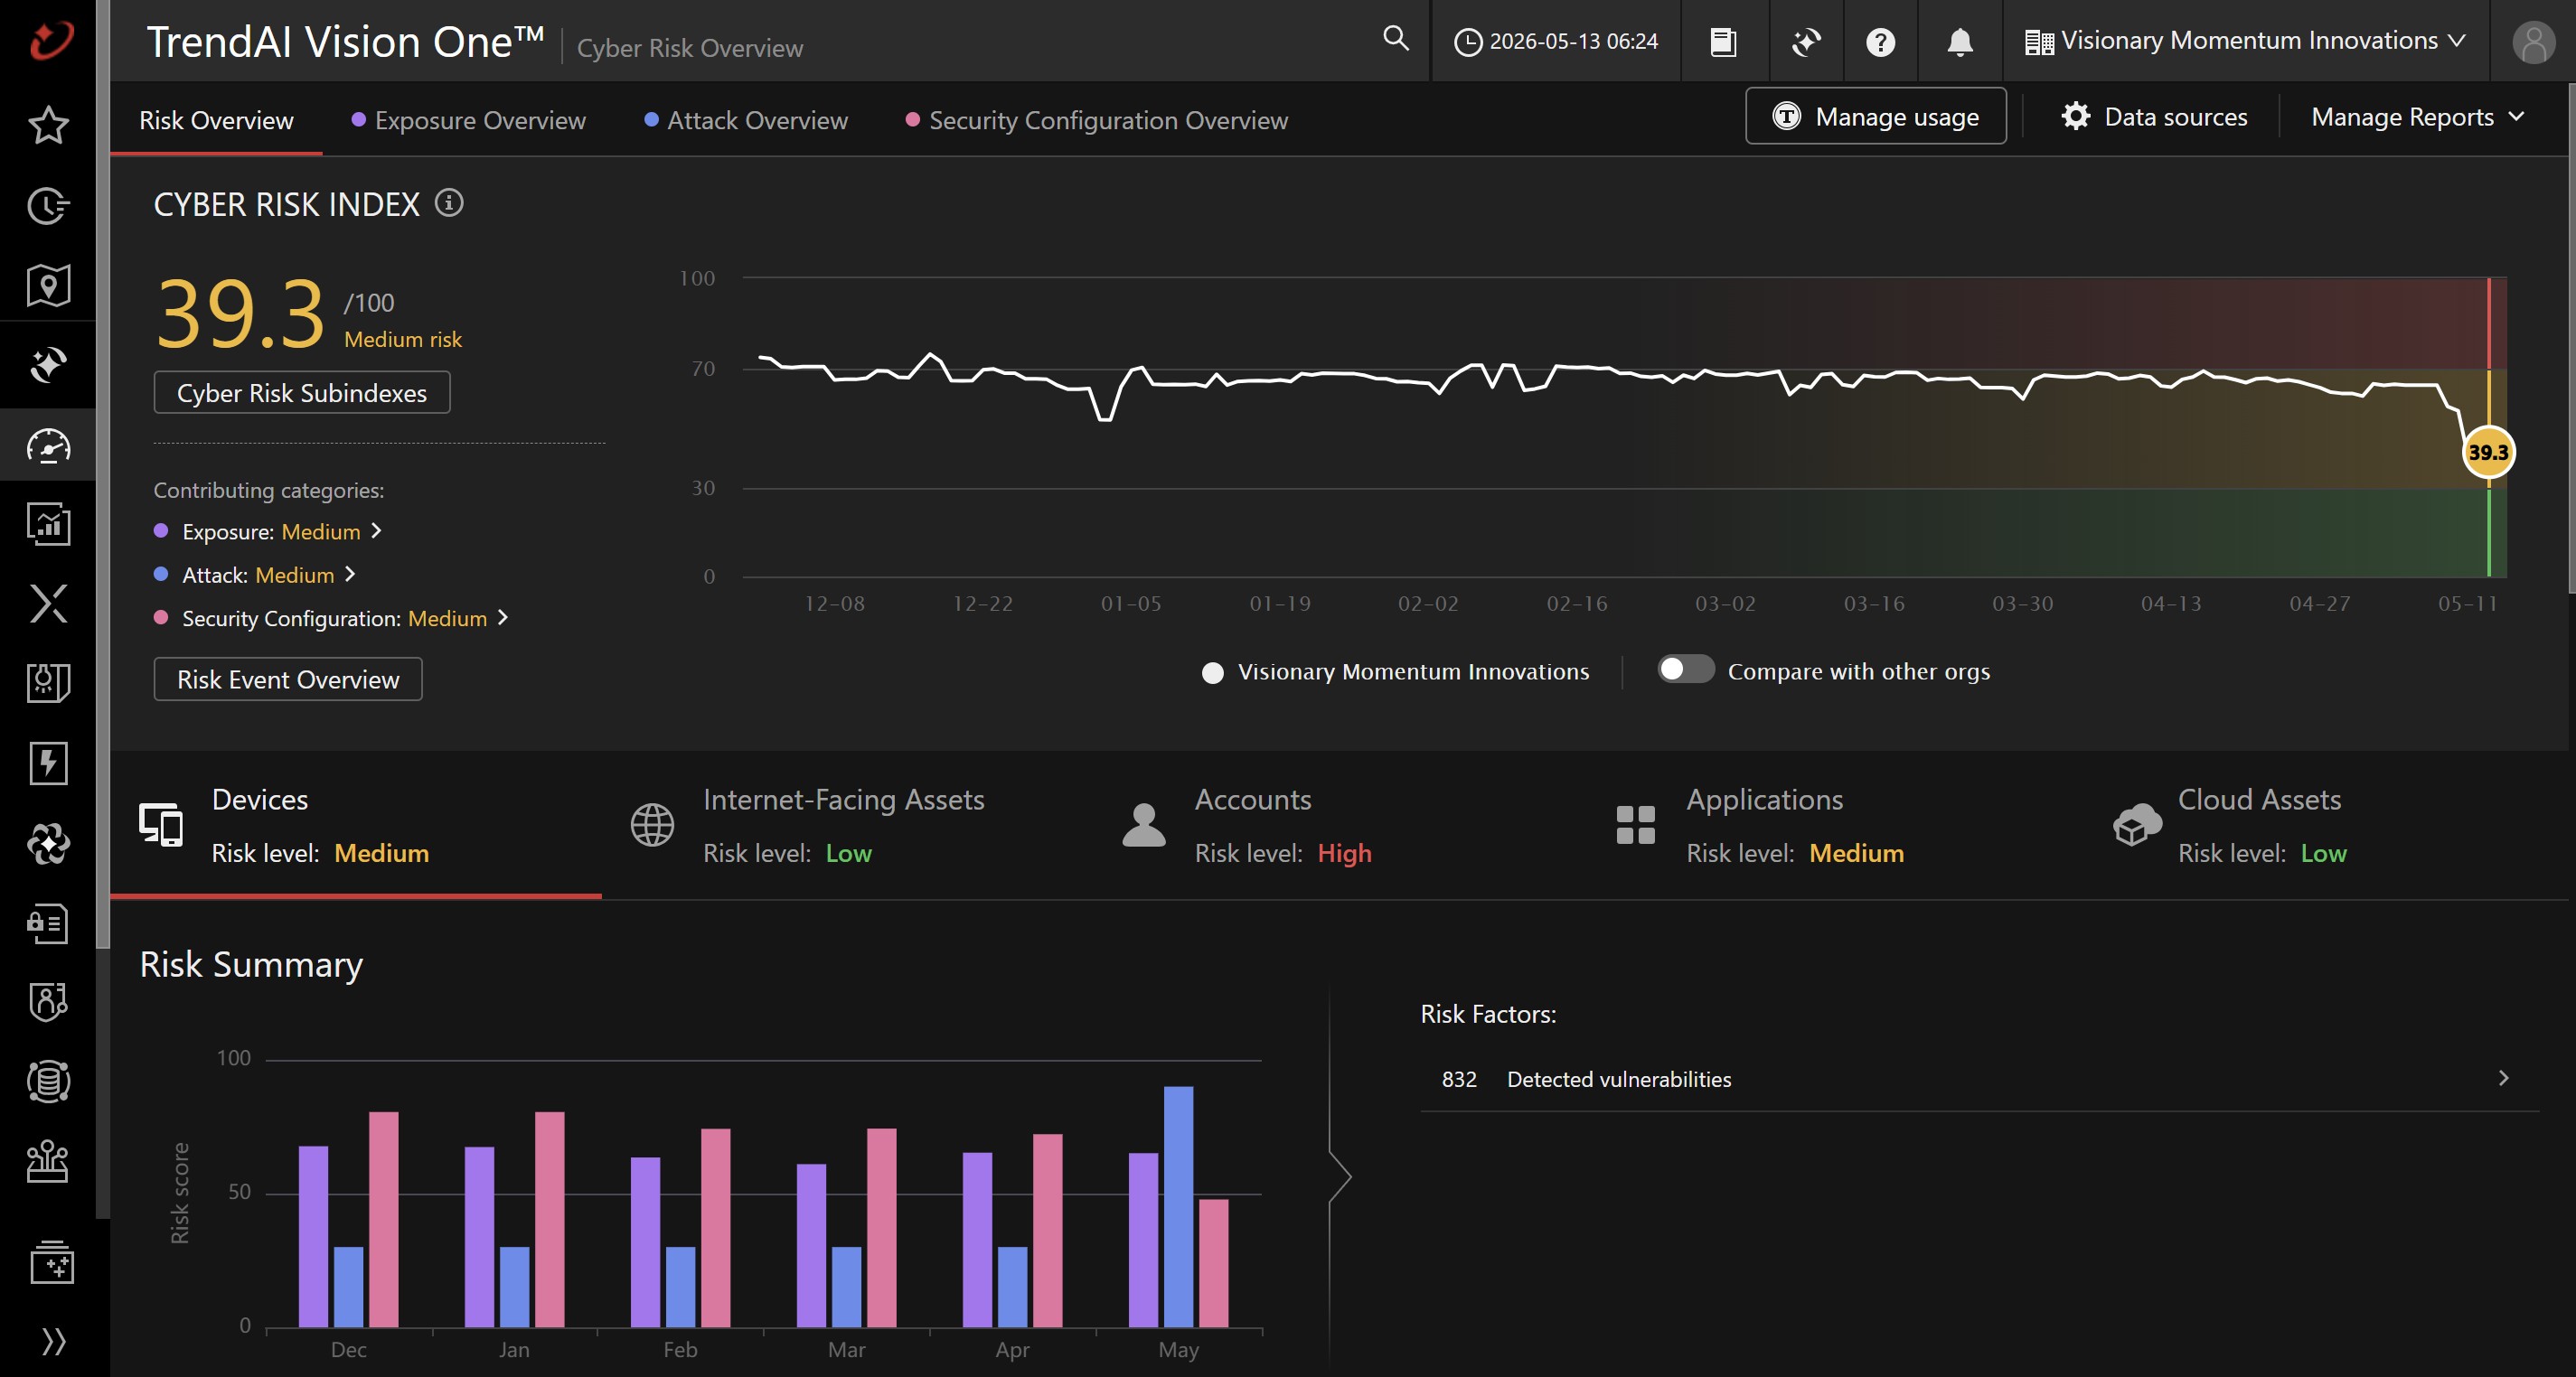
Task: Click the tall blue May bar
Action: tap(1179, 1206)
